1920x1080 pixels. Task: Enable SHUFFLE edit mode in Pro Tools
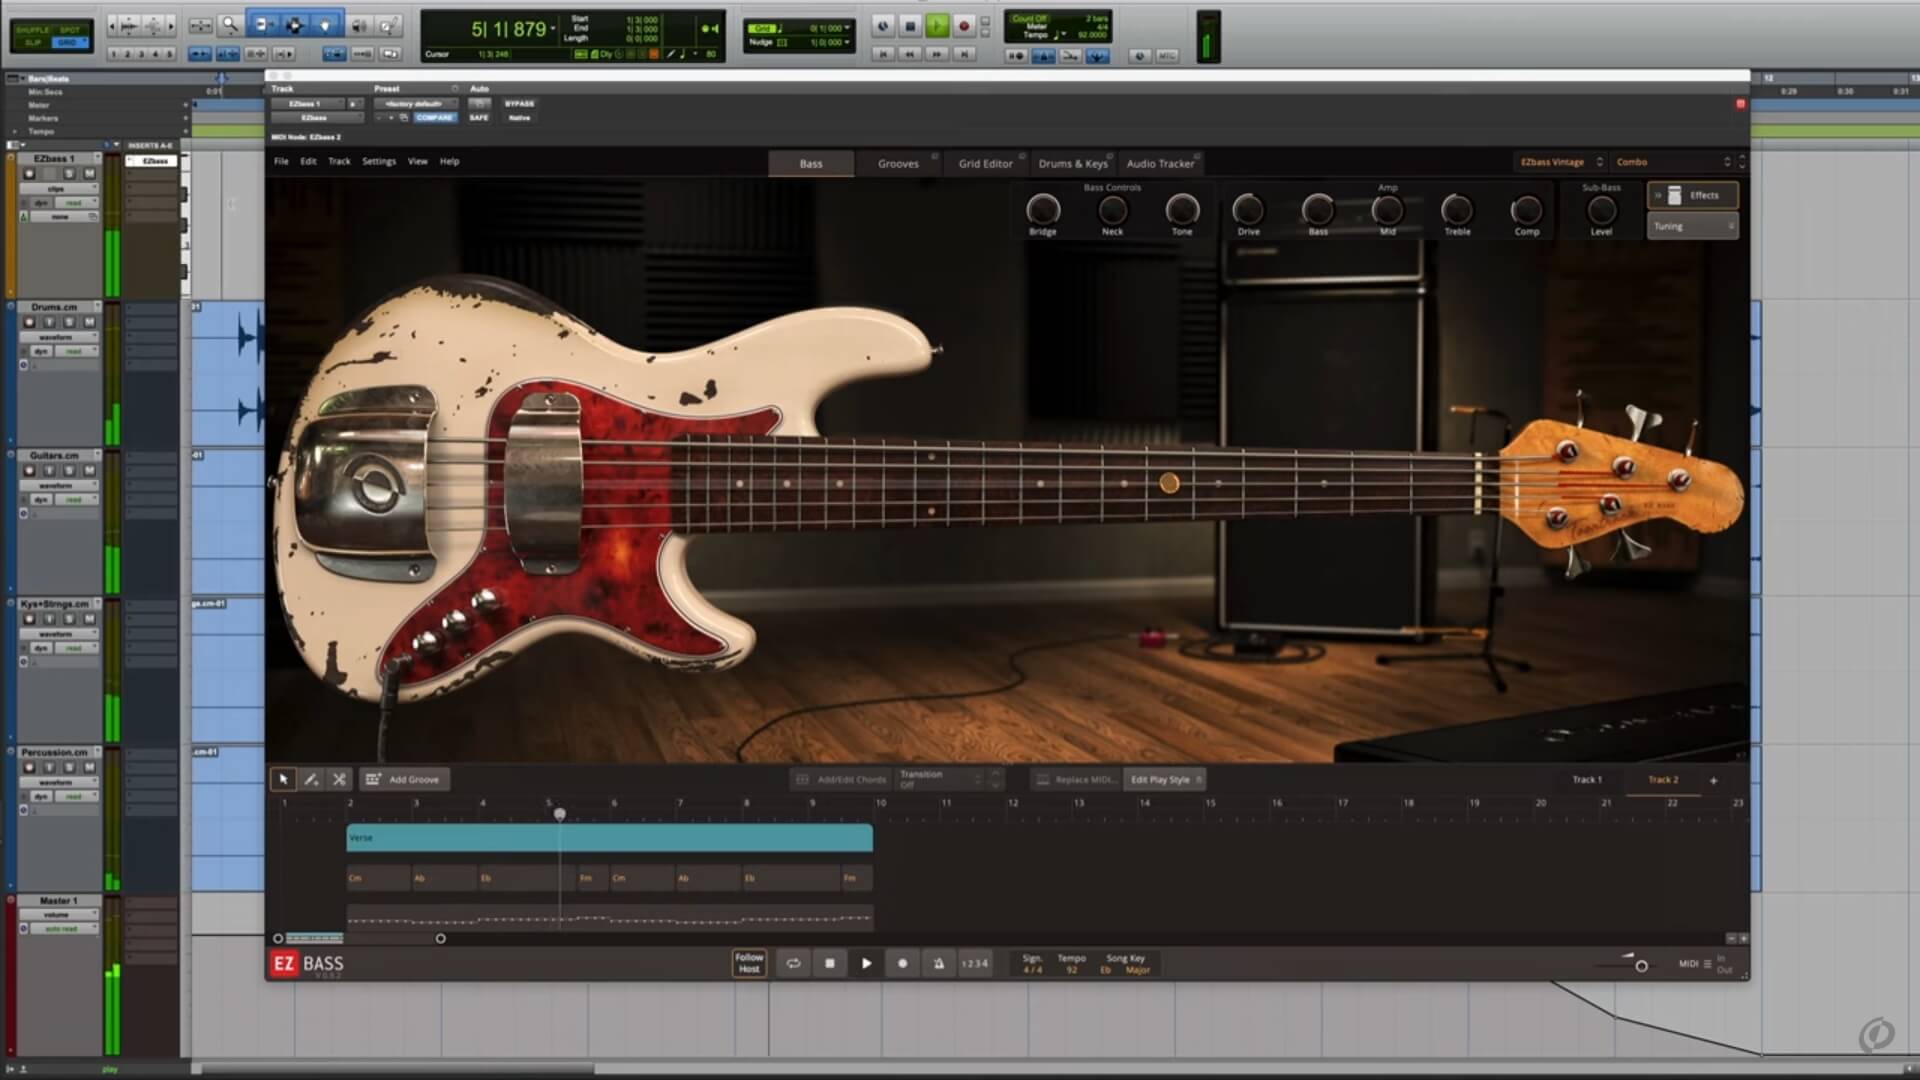pos(32,30)
